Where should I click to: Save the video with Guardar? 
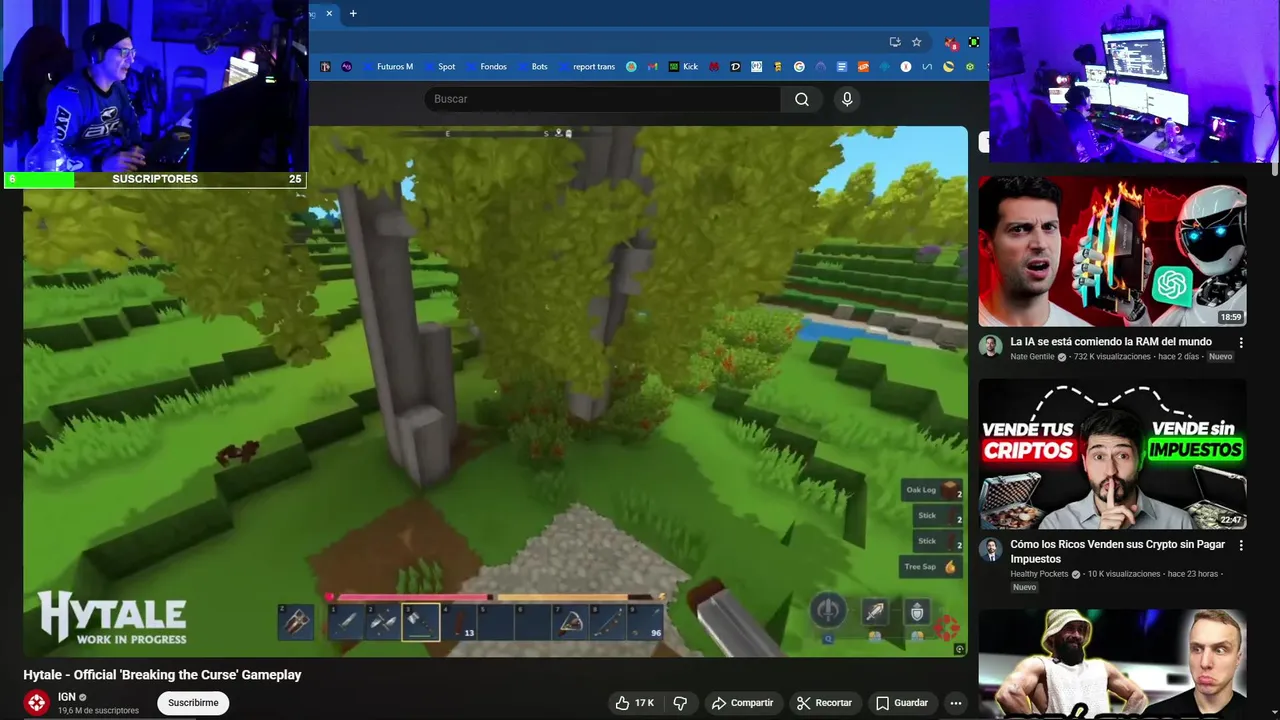click(902, 703)
